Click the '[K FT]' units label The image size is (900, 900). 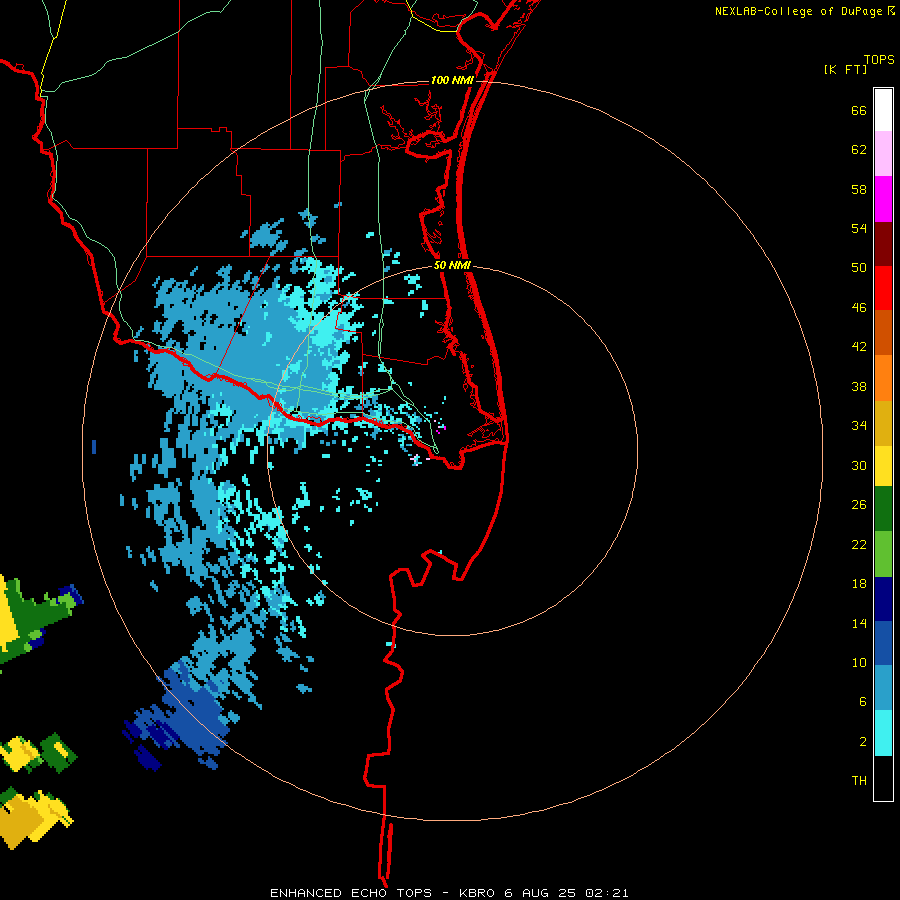tap(845, 69)
